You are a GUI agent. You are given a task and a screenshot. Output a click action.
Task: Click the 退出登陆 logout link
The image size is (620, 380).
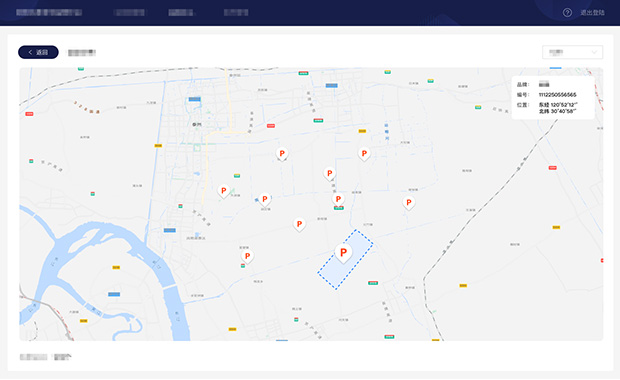click(x=592, y=13)
